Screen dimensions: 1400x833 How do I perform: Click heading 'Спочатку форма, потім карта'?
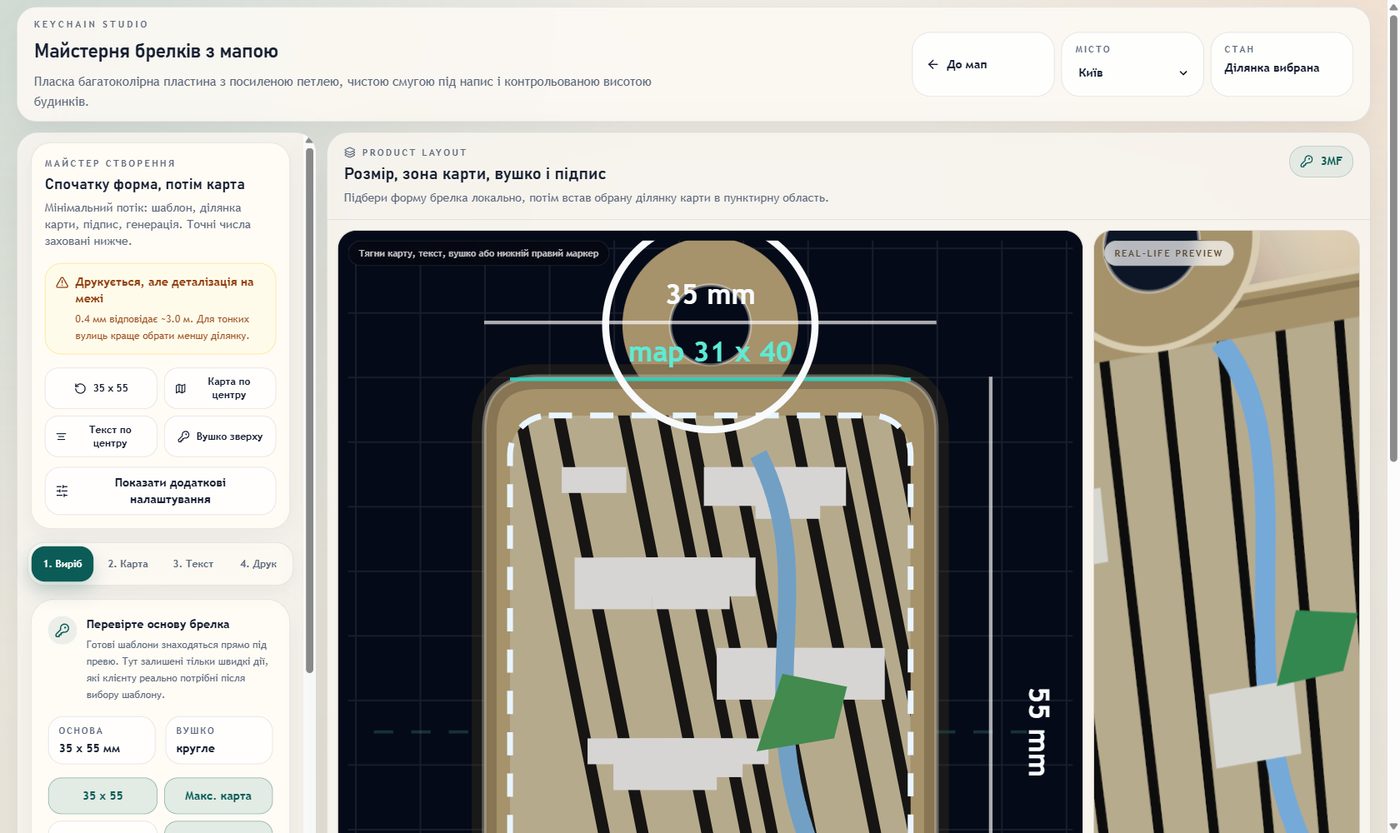click(x=145, y=185)
